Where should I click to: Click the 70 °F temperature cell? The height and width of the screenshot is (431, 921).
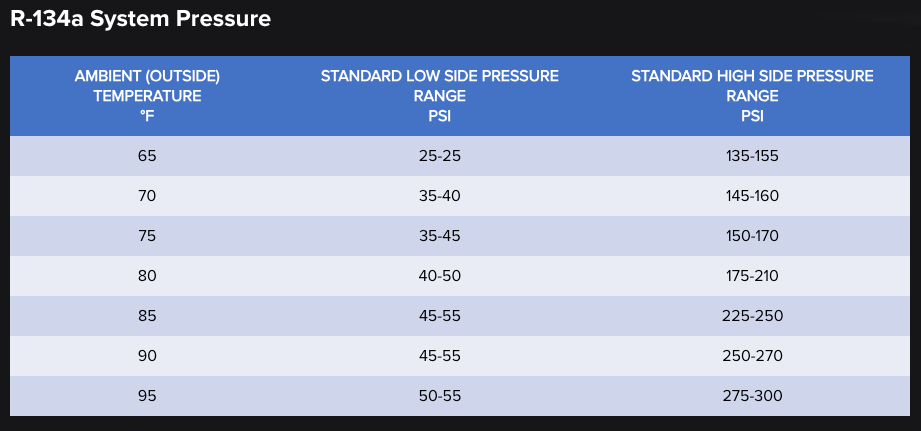(x=147, y=196)
